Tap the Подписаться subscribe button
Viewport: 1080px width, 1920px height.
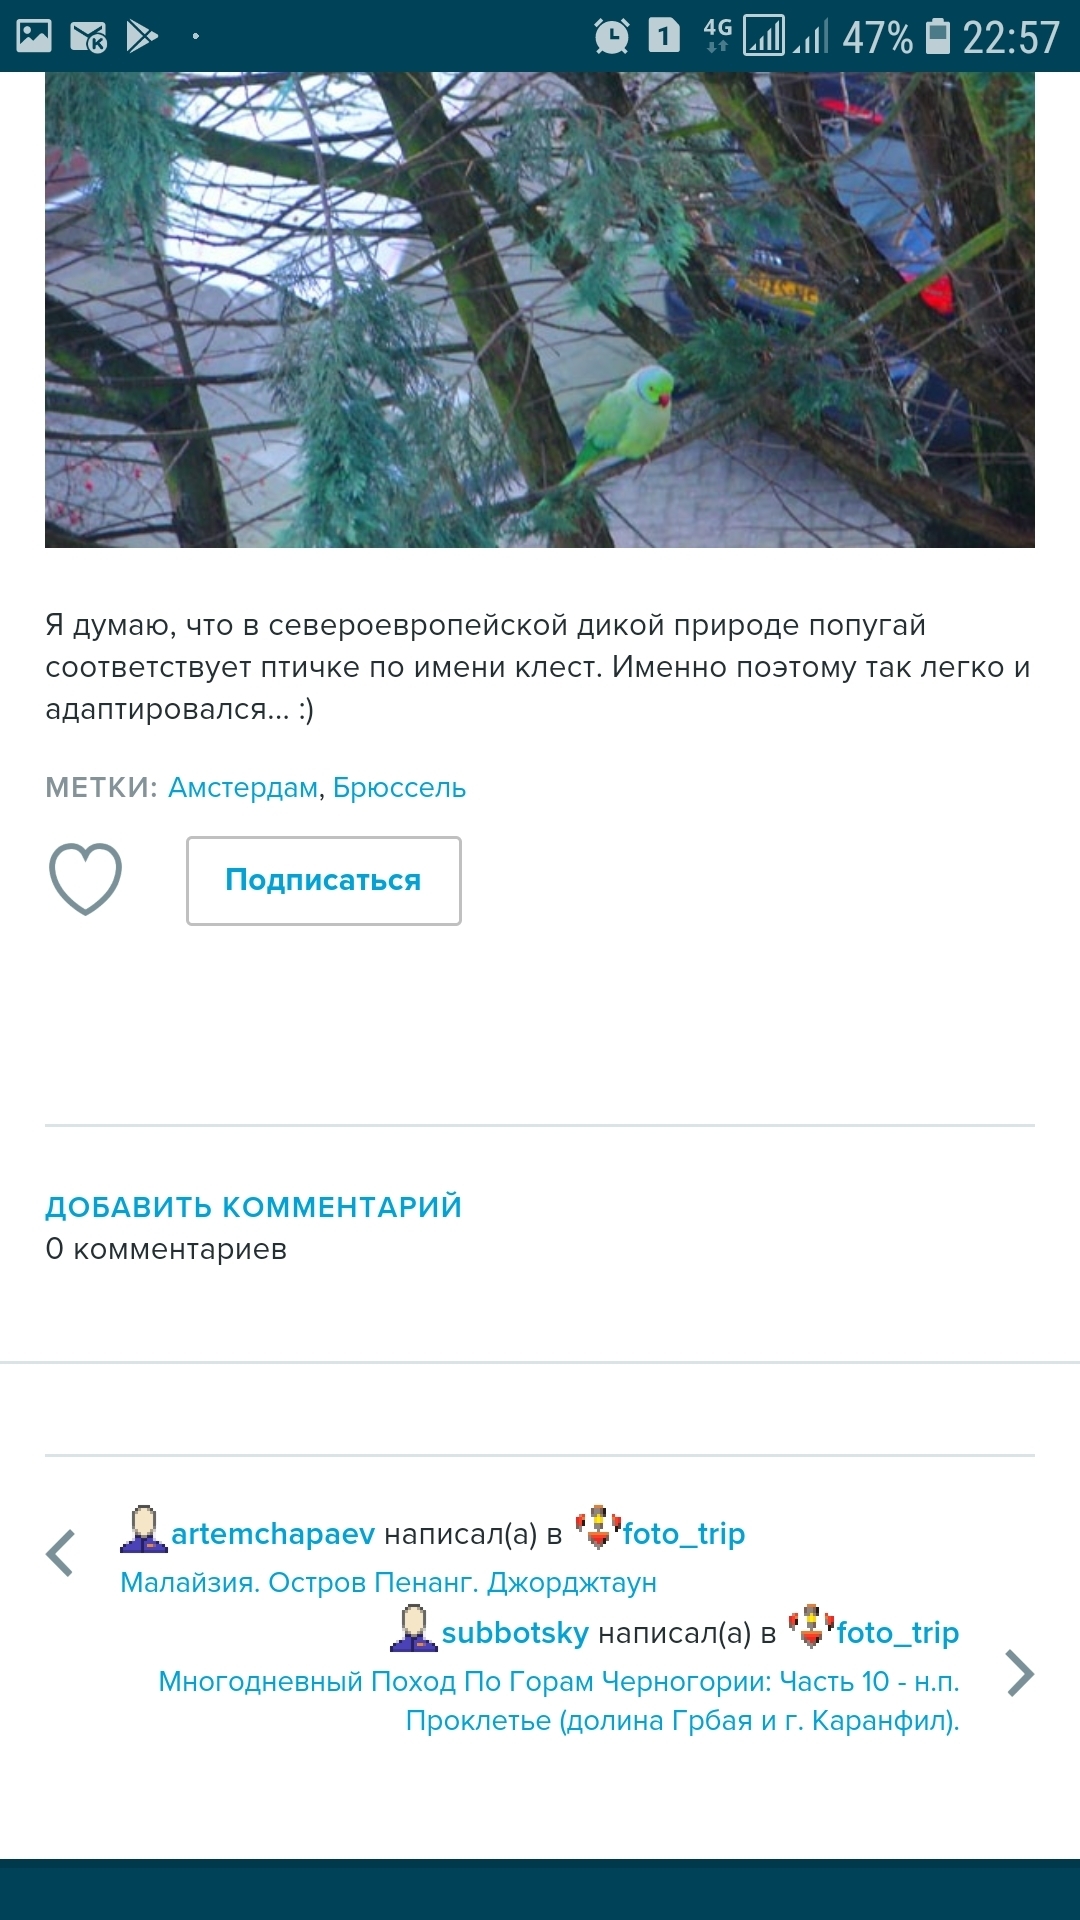323,881
